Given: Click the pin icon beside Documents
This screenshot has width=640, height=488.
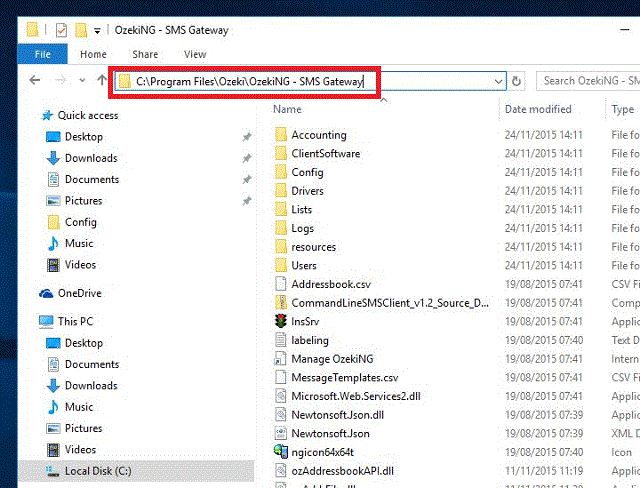Looking at the screenshot, I should click(x=247, y=179).
